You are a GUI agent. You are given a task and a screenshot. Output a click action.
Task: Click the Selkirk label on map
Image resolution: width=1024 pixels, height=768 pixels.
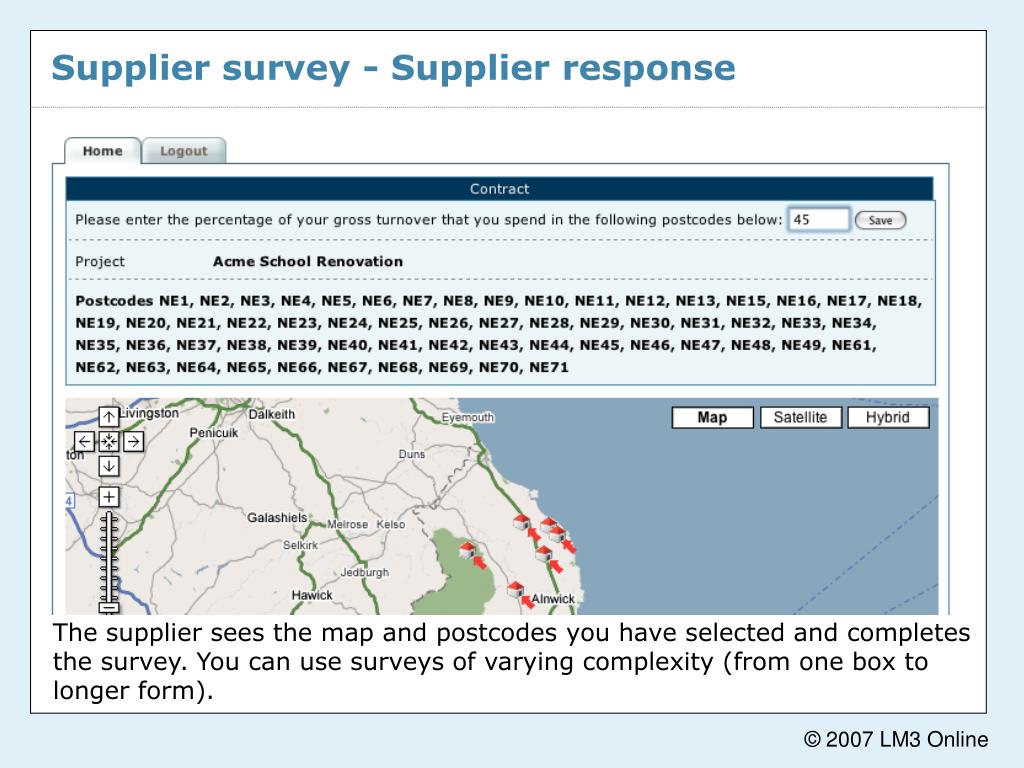(x=300, y=545)
